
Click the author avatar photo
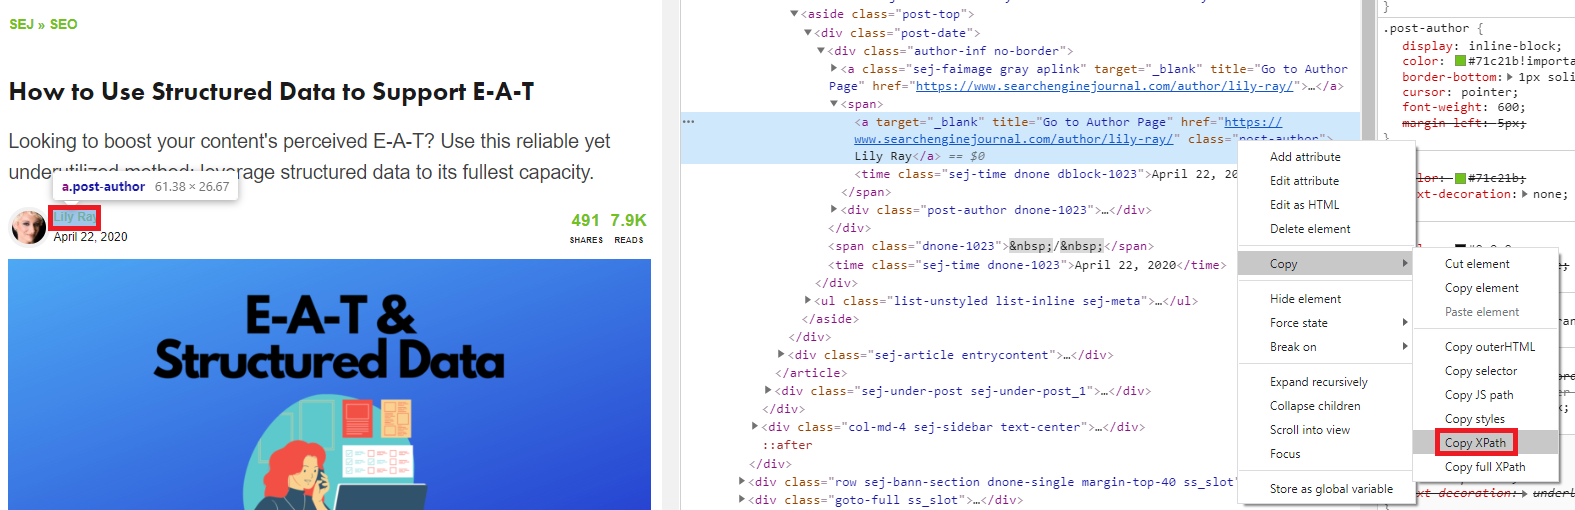(28, 227)
